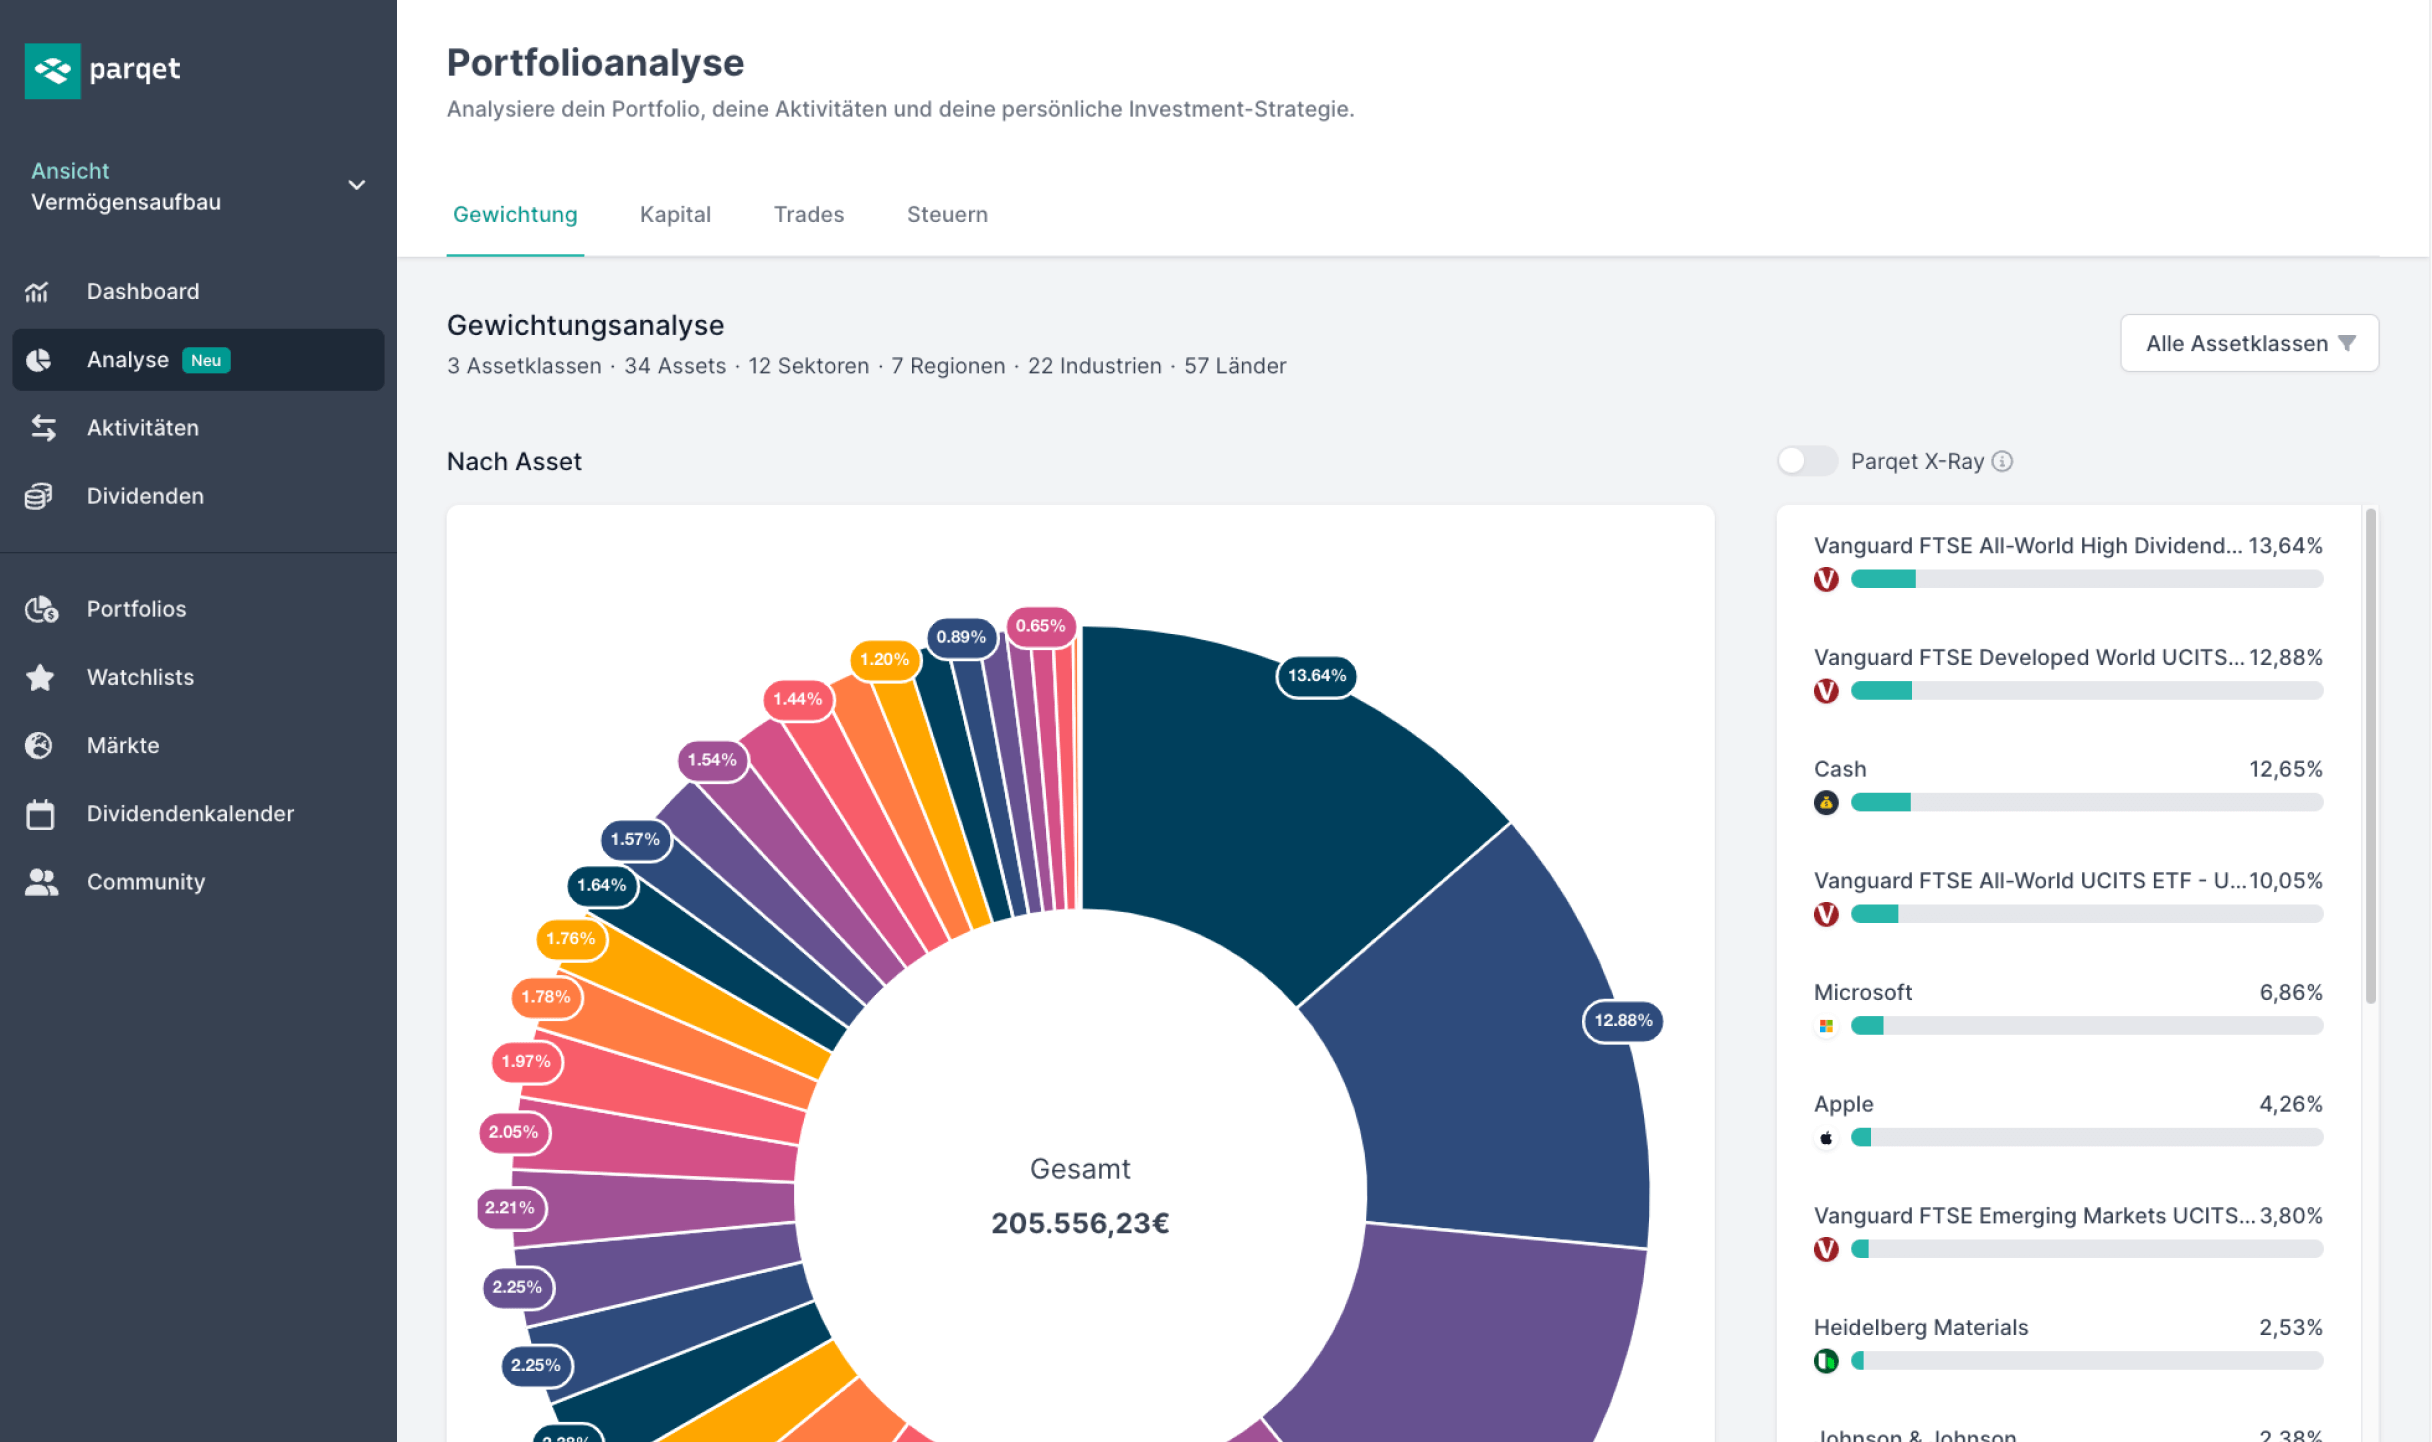Open the Steuern tab

[947, 214]
